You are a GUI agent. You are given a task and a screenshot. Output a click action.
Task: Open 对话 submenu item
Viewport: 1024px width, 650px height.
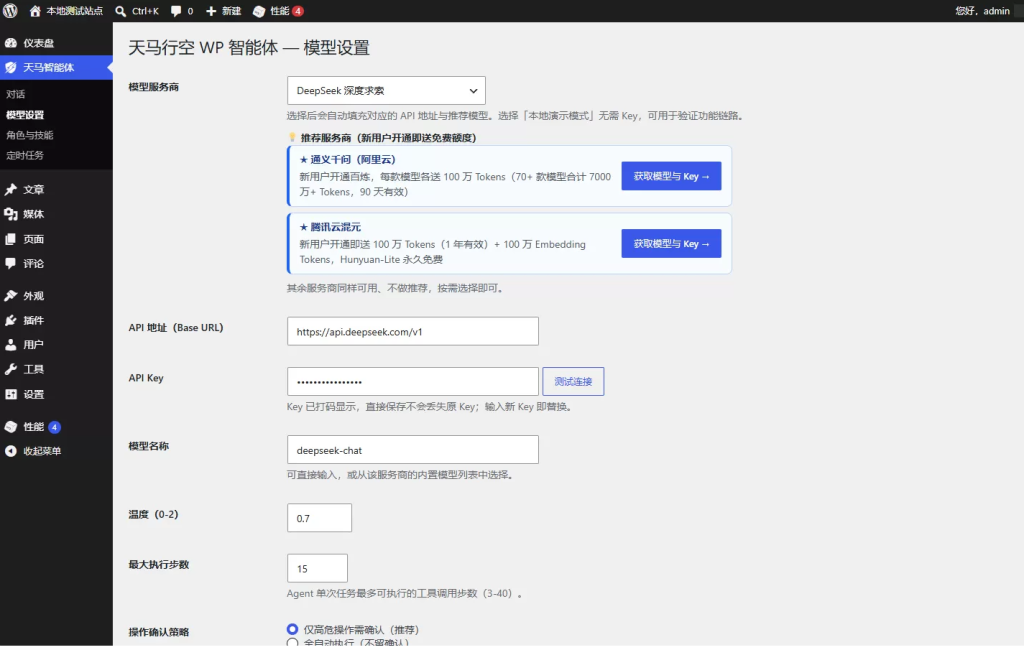point(16,95)
